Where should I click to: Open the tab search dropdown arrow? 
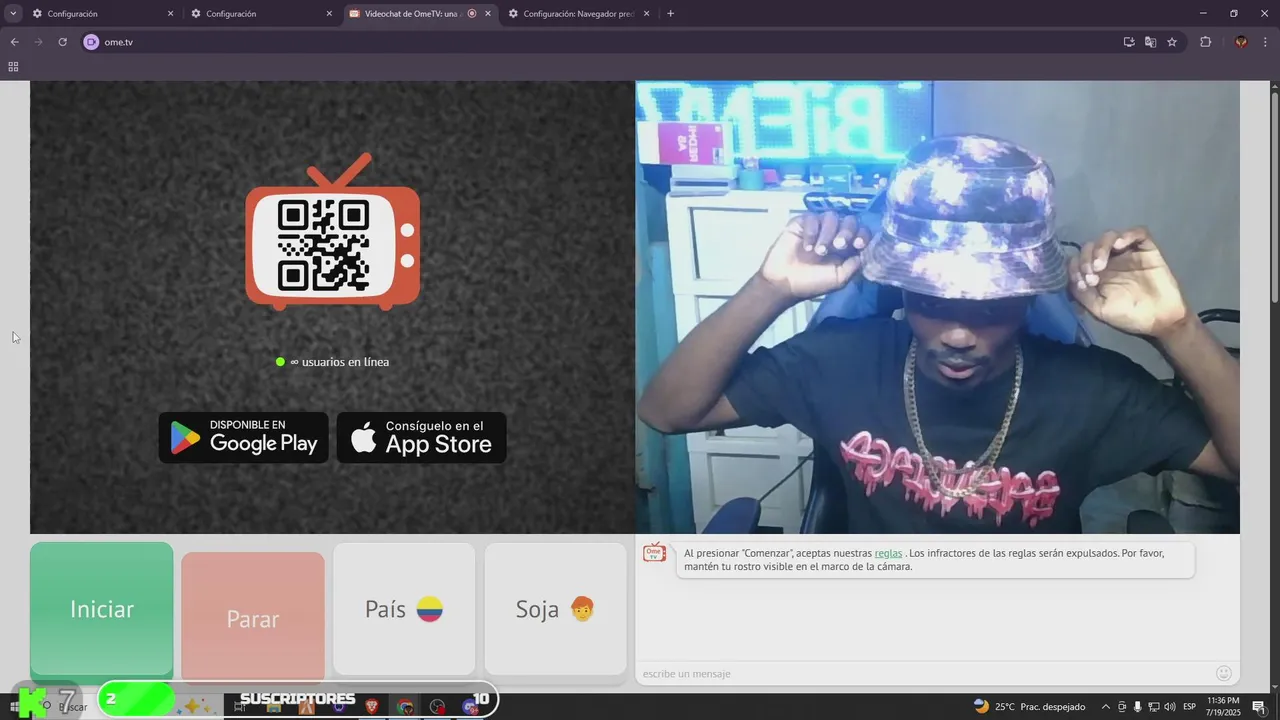click(13, 14)
